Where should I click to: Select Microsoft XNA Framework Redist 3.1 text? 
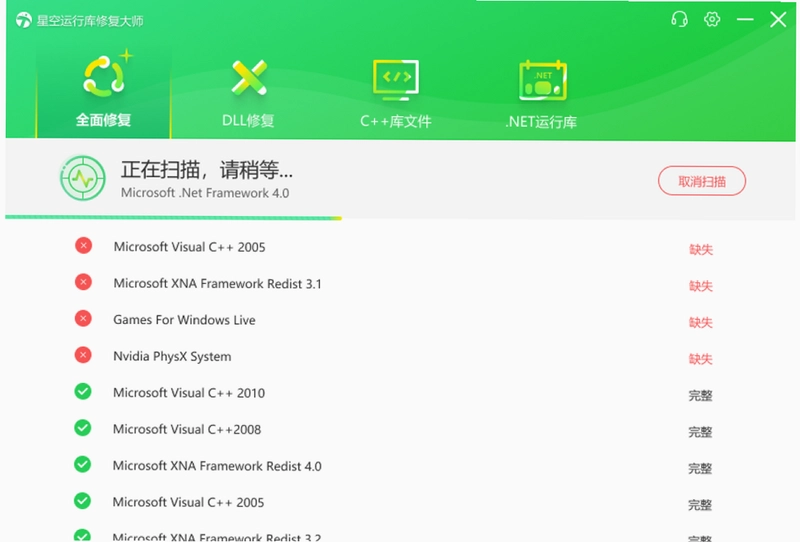pos(217,284)
